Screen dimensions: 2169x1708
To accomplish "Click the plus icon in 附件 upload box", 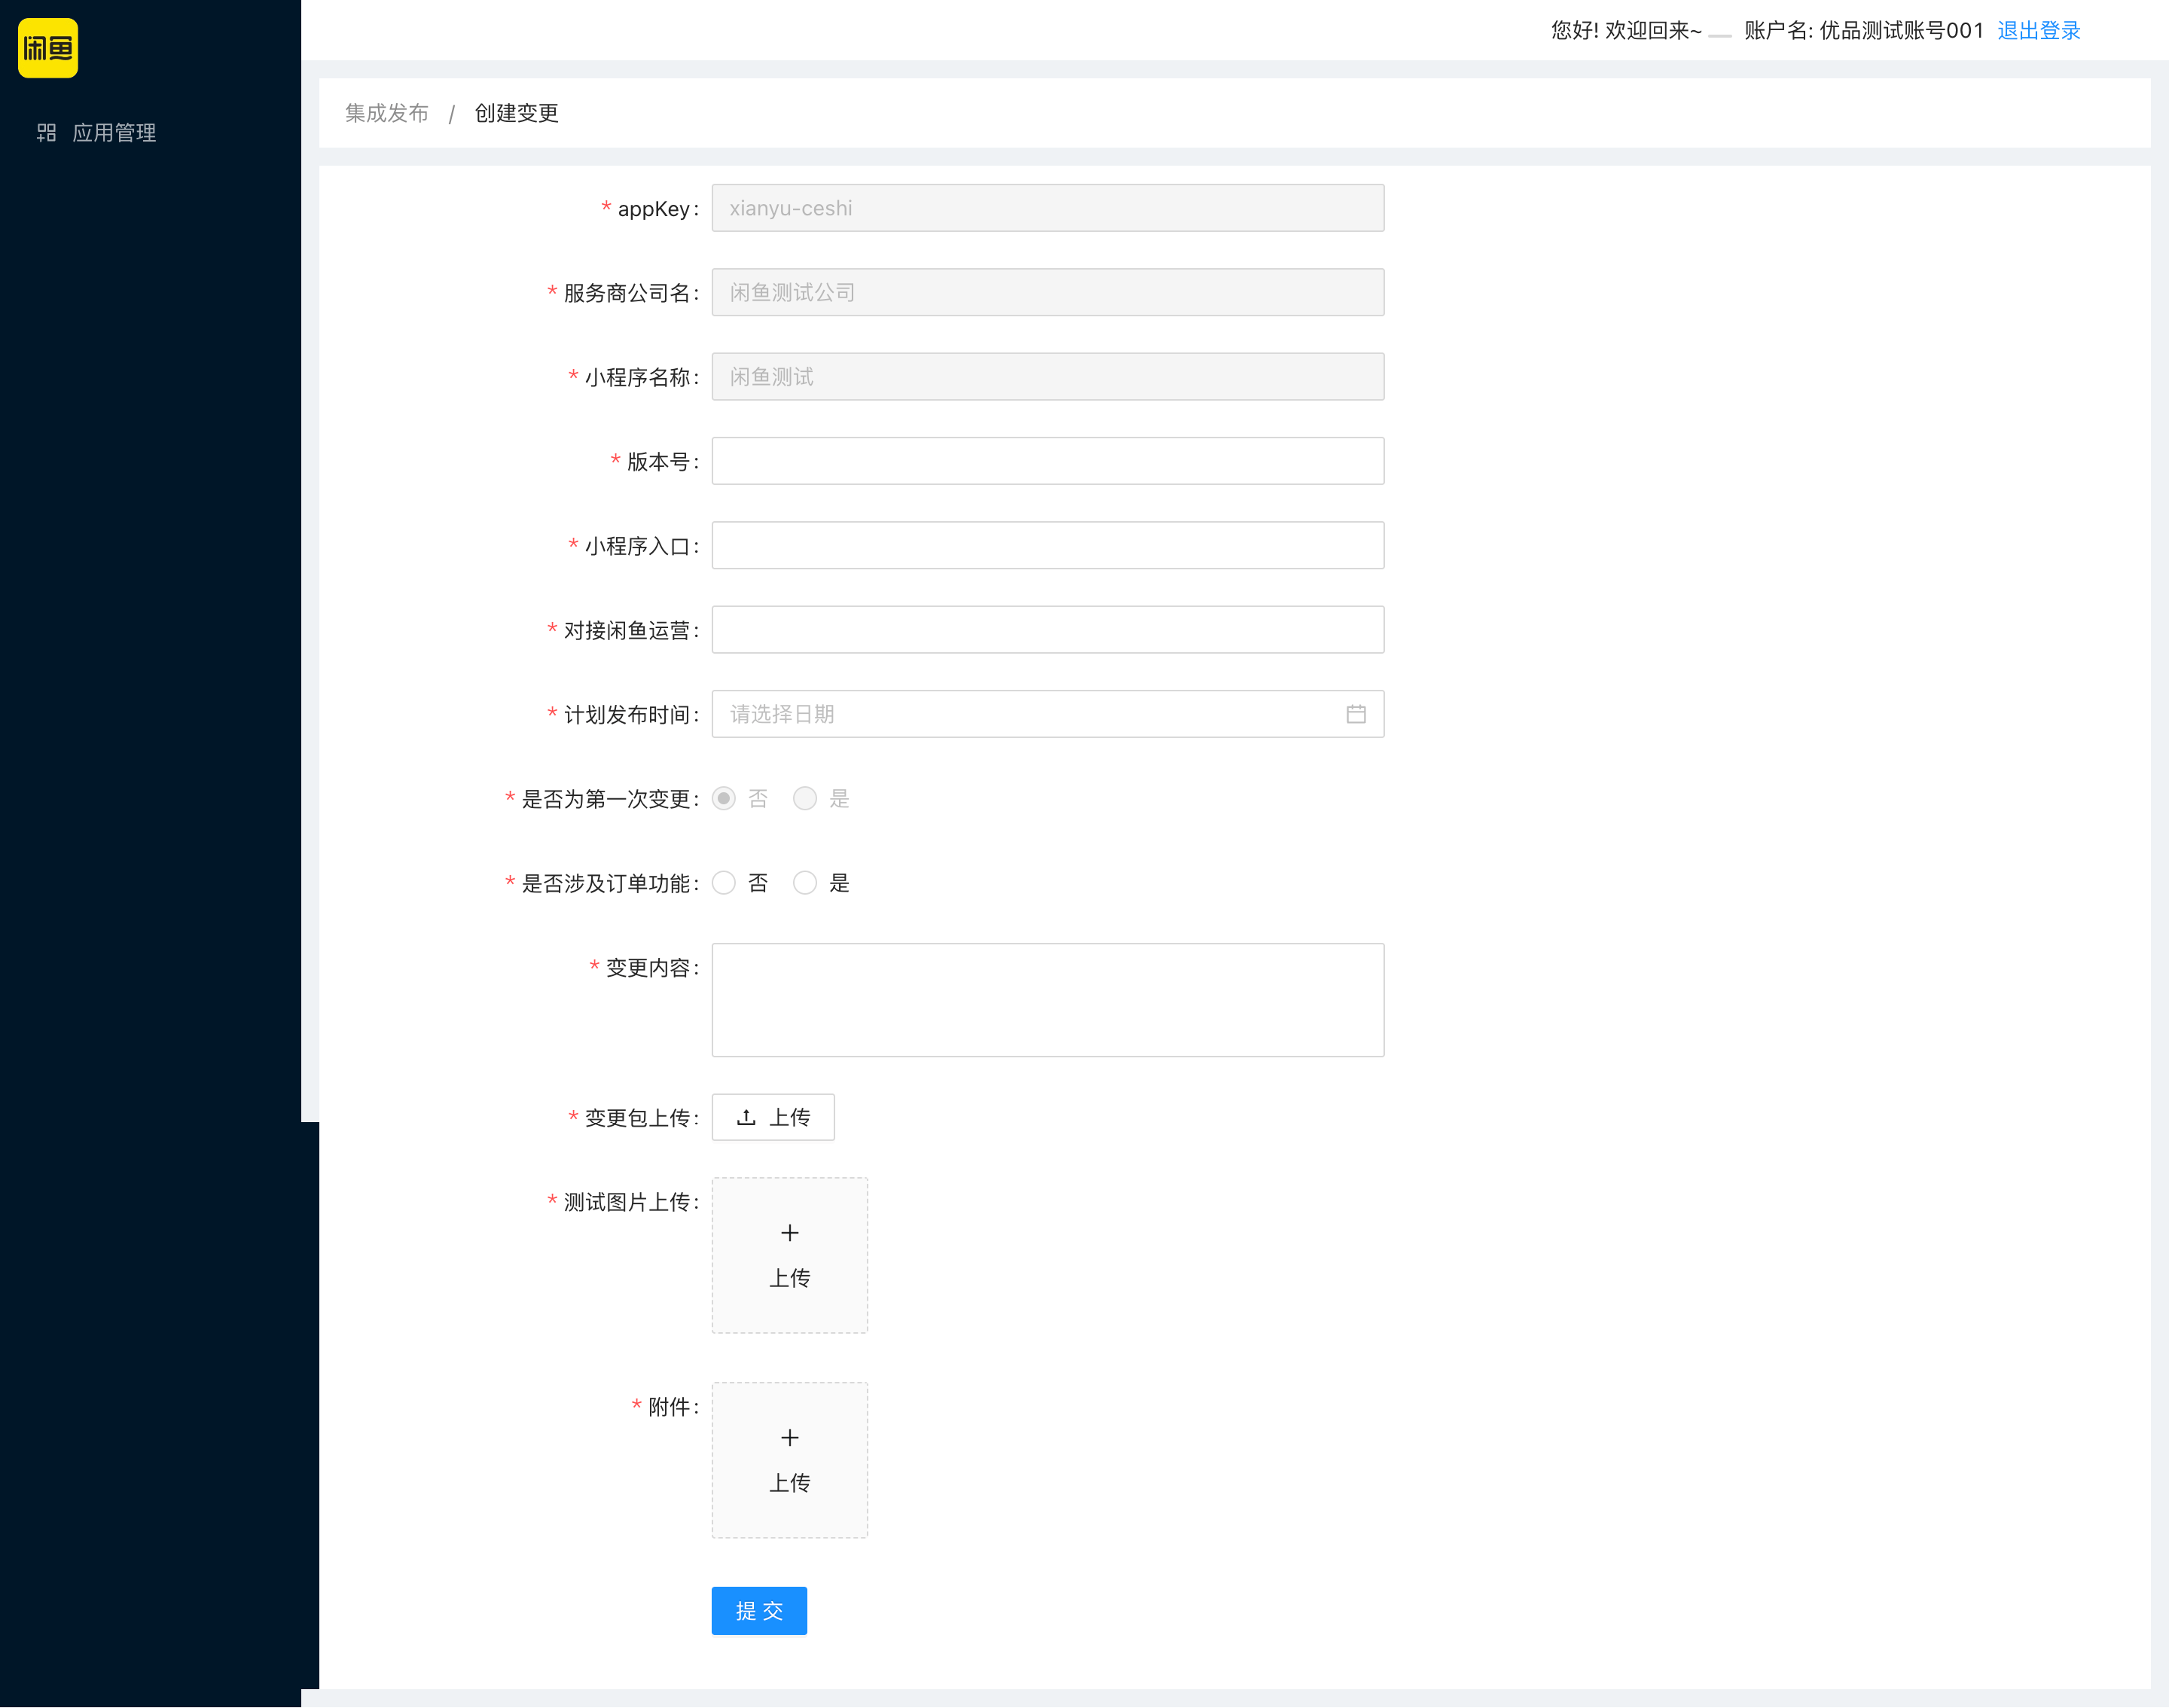I will 789,1438.
